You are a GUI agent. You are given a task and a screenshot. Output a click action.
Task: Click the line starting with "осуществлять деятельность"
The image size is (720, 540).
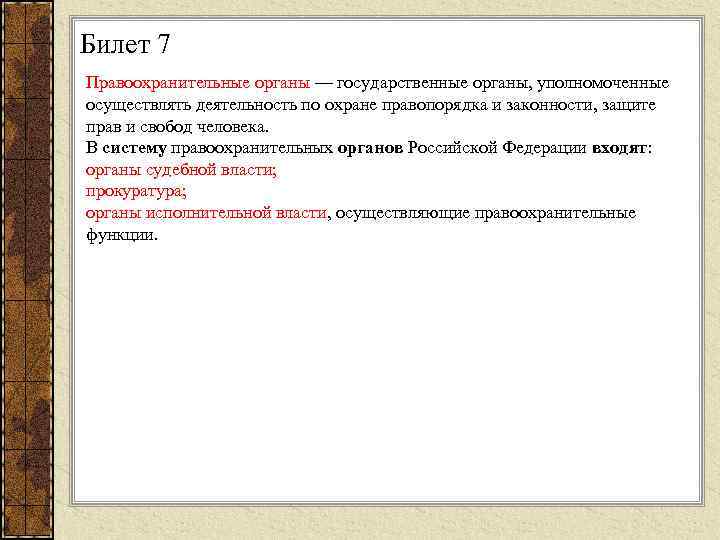point(371,105)
